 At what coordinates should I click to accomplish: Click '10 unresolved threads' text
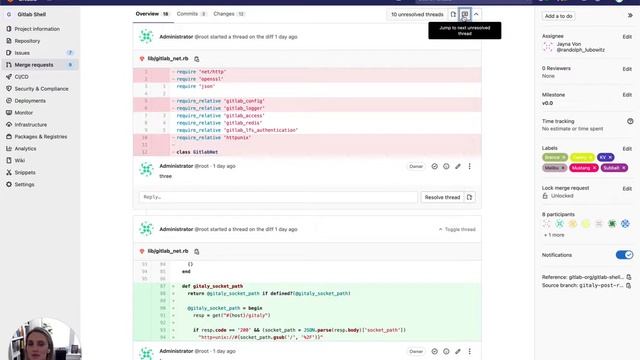pos(417,14)
